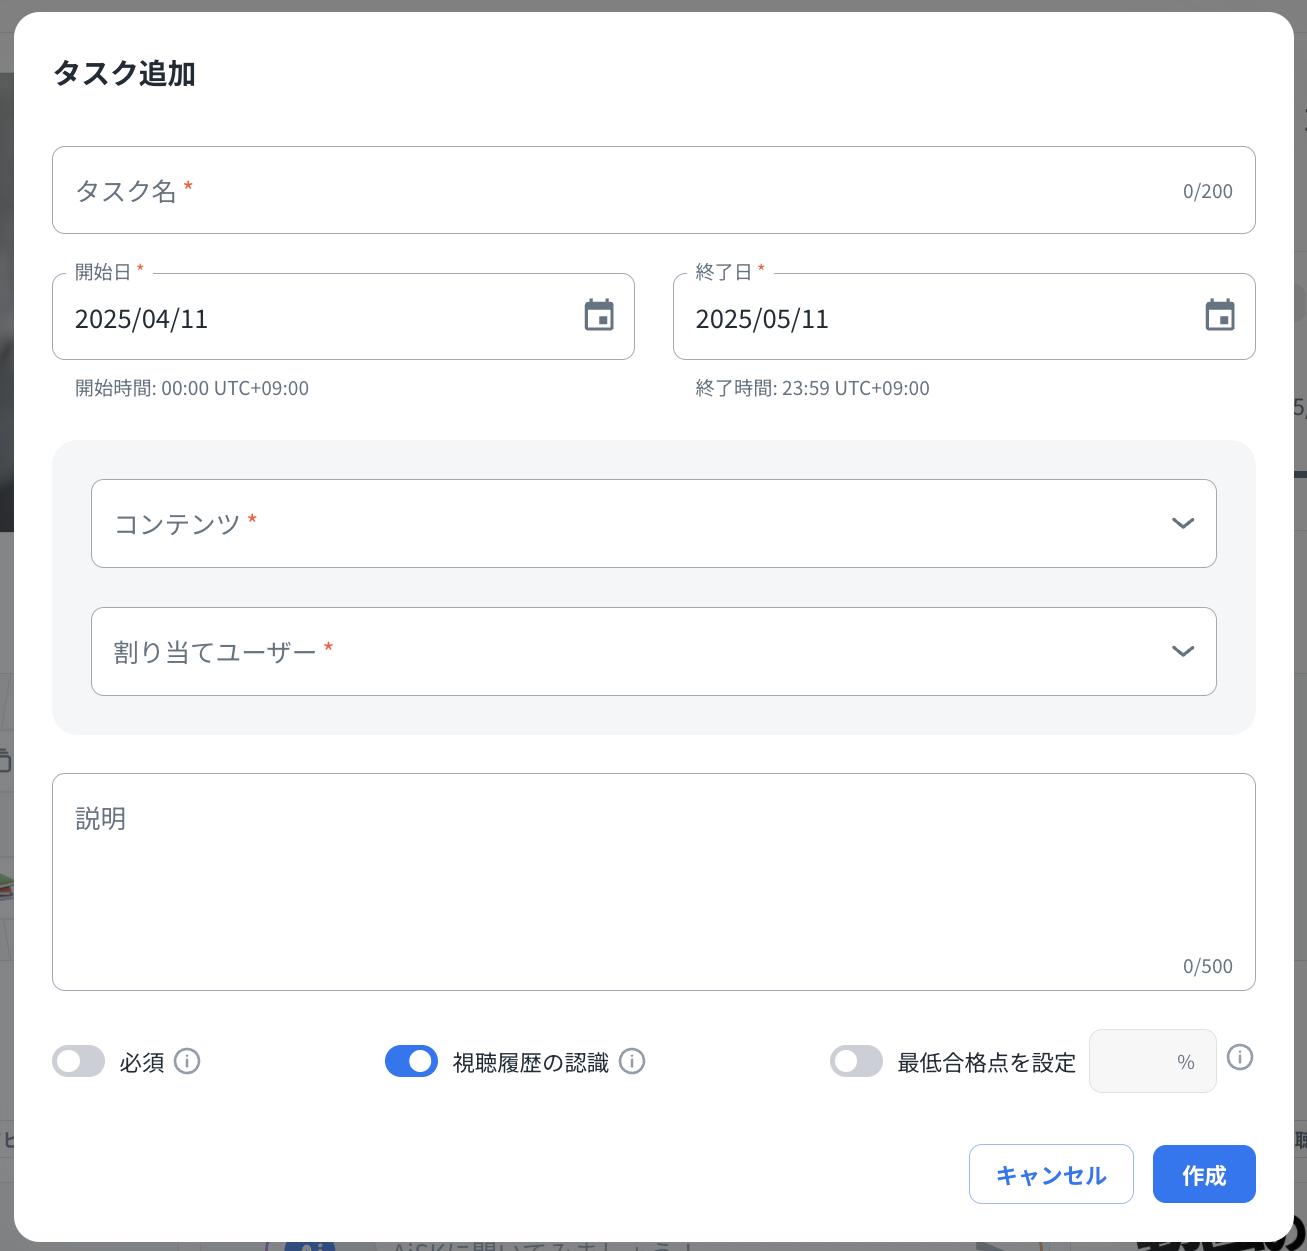The width and height of the screenshot is (1307, 1251).
Task: Click the info icon next to 必須
Action: pos(187,1061)
